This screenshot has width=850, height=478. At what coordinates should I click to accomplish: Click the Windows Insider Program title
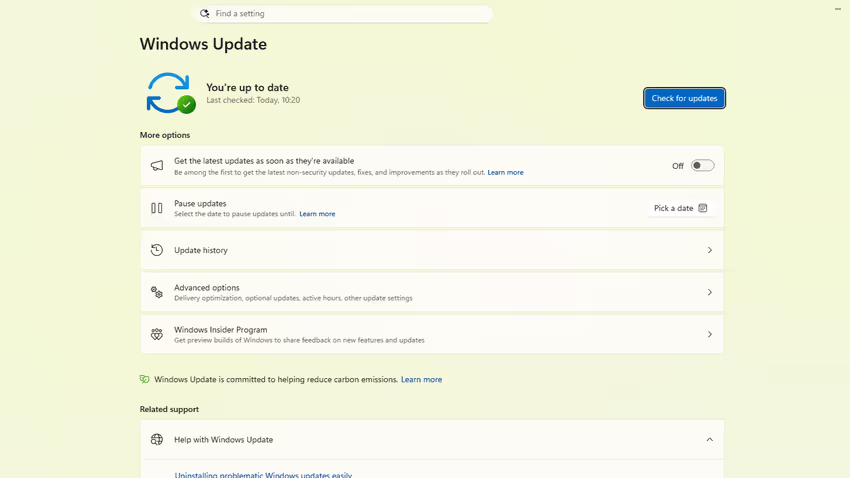coord(221,330)
